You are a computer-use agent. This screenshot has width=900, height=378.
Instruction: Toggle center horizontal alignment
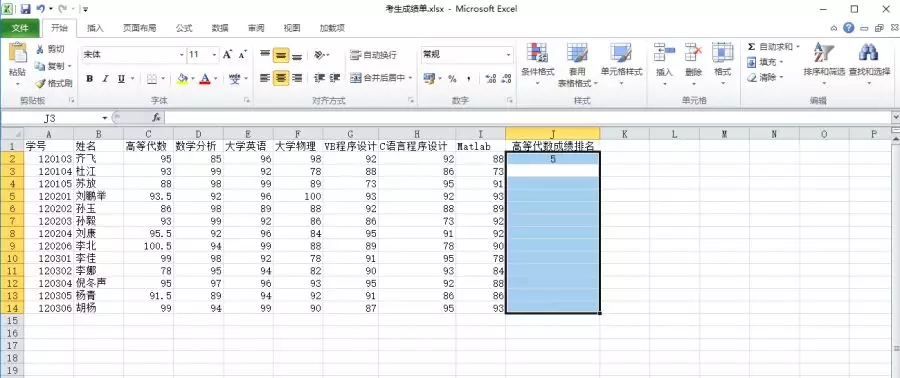tap(281, 78)
